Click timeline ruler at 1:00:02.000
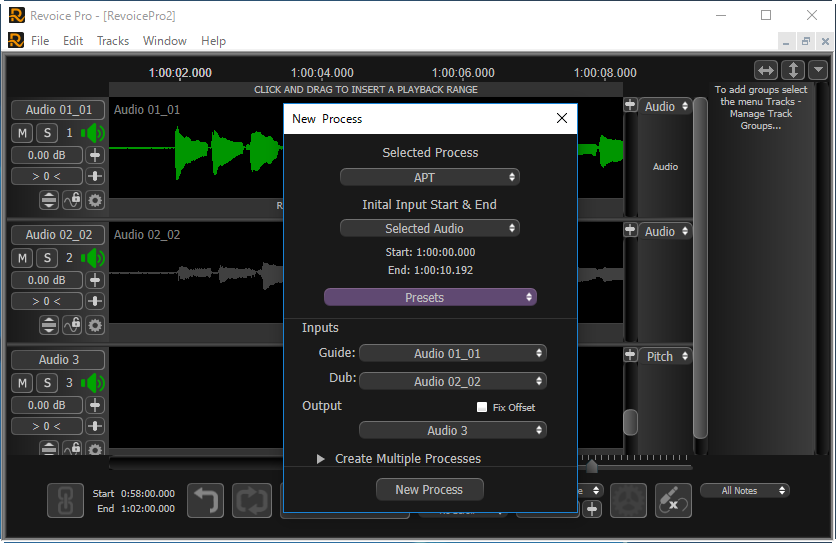Viewport: 836px width, 543px height. point(180,73)
